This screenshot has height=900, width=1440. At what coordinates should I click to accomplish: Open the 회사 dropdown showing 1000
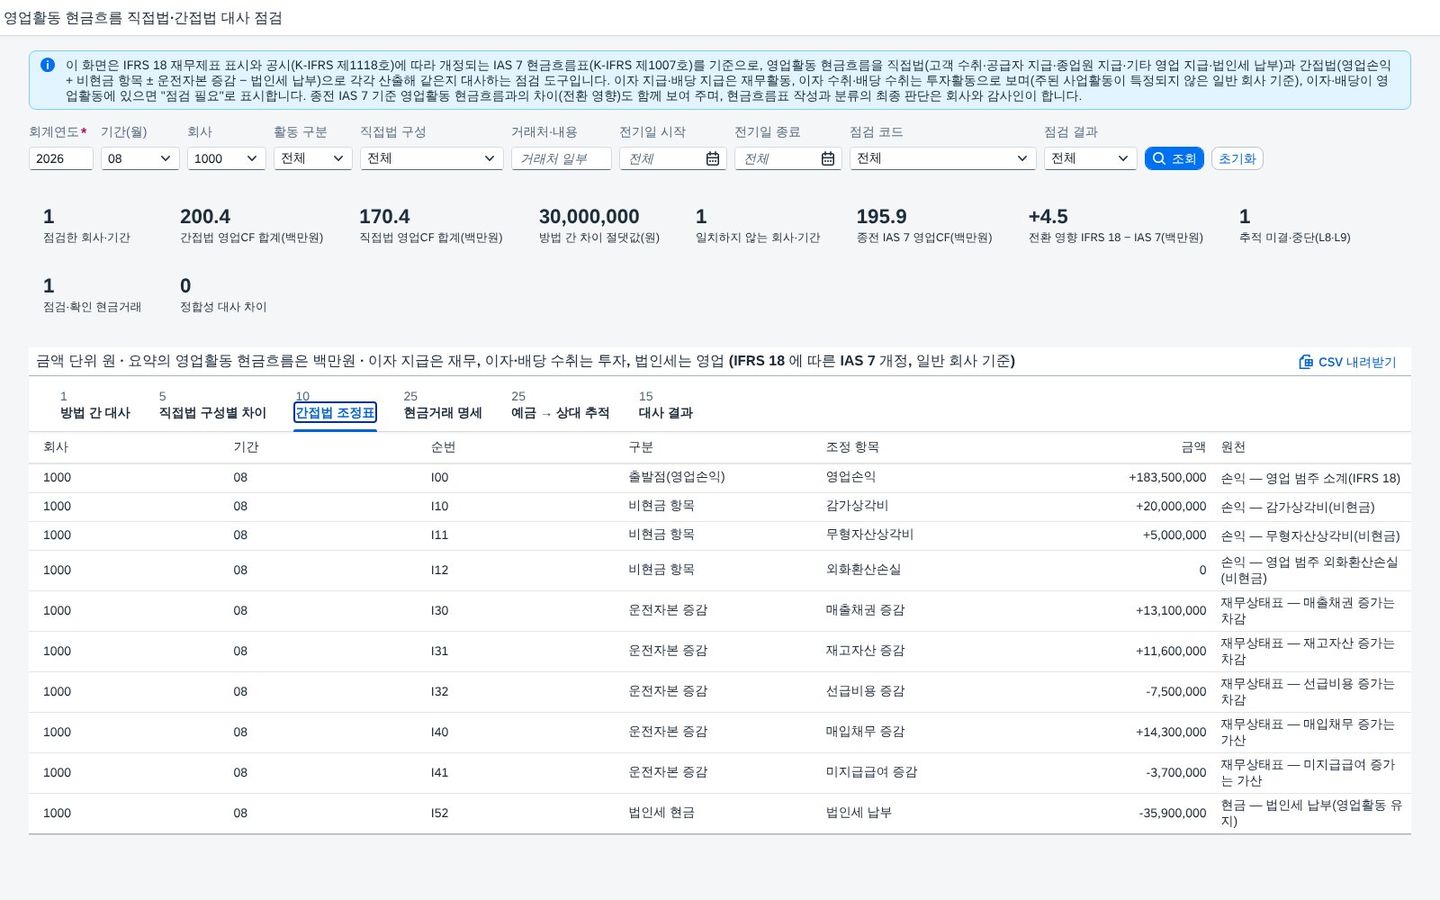click(x=226, y=159)
